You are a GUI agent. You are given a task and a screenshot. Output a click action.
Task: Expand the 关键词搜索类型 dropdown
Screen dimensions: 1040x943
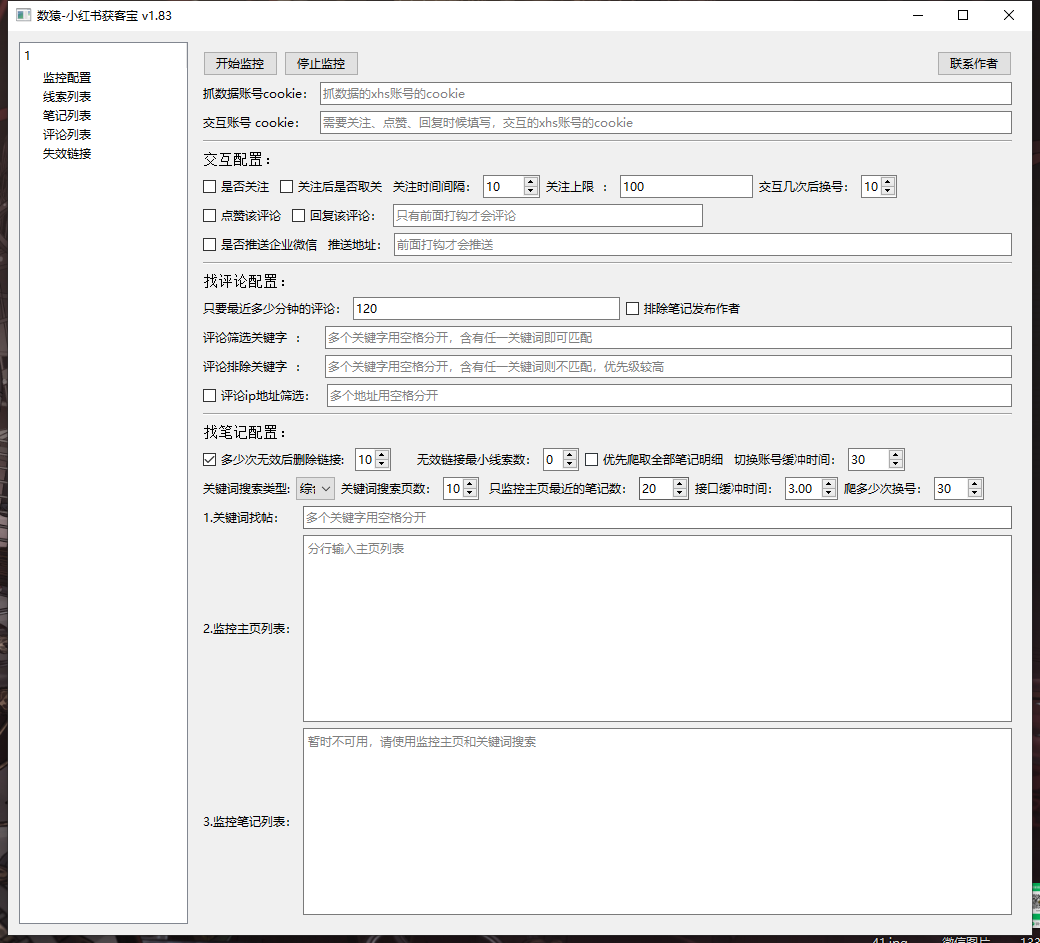point(315,489)
